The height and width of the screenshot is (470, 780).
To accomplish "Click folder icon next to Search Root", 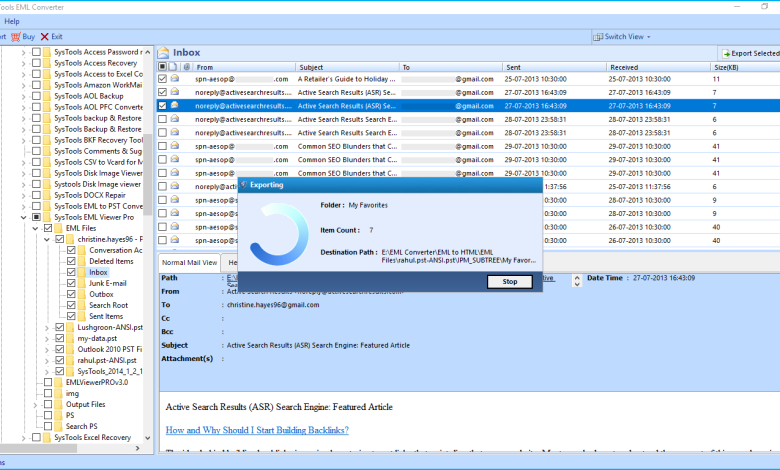I will tap(82, 305).
